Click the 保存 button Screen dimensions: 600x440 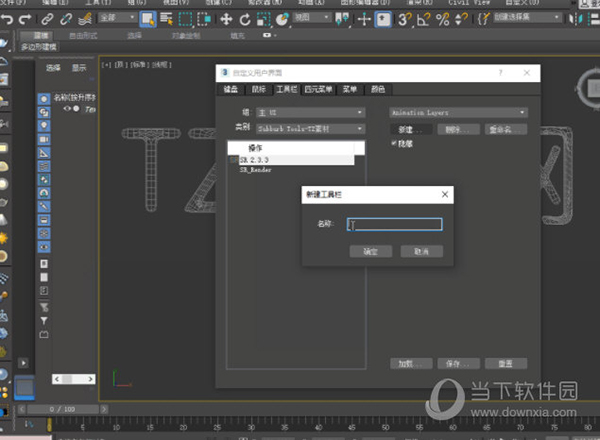coord(458,363)
